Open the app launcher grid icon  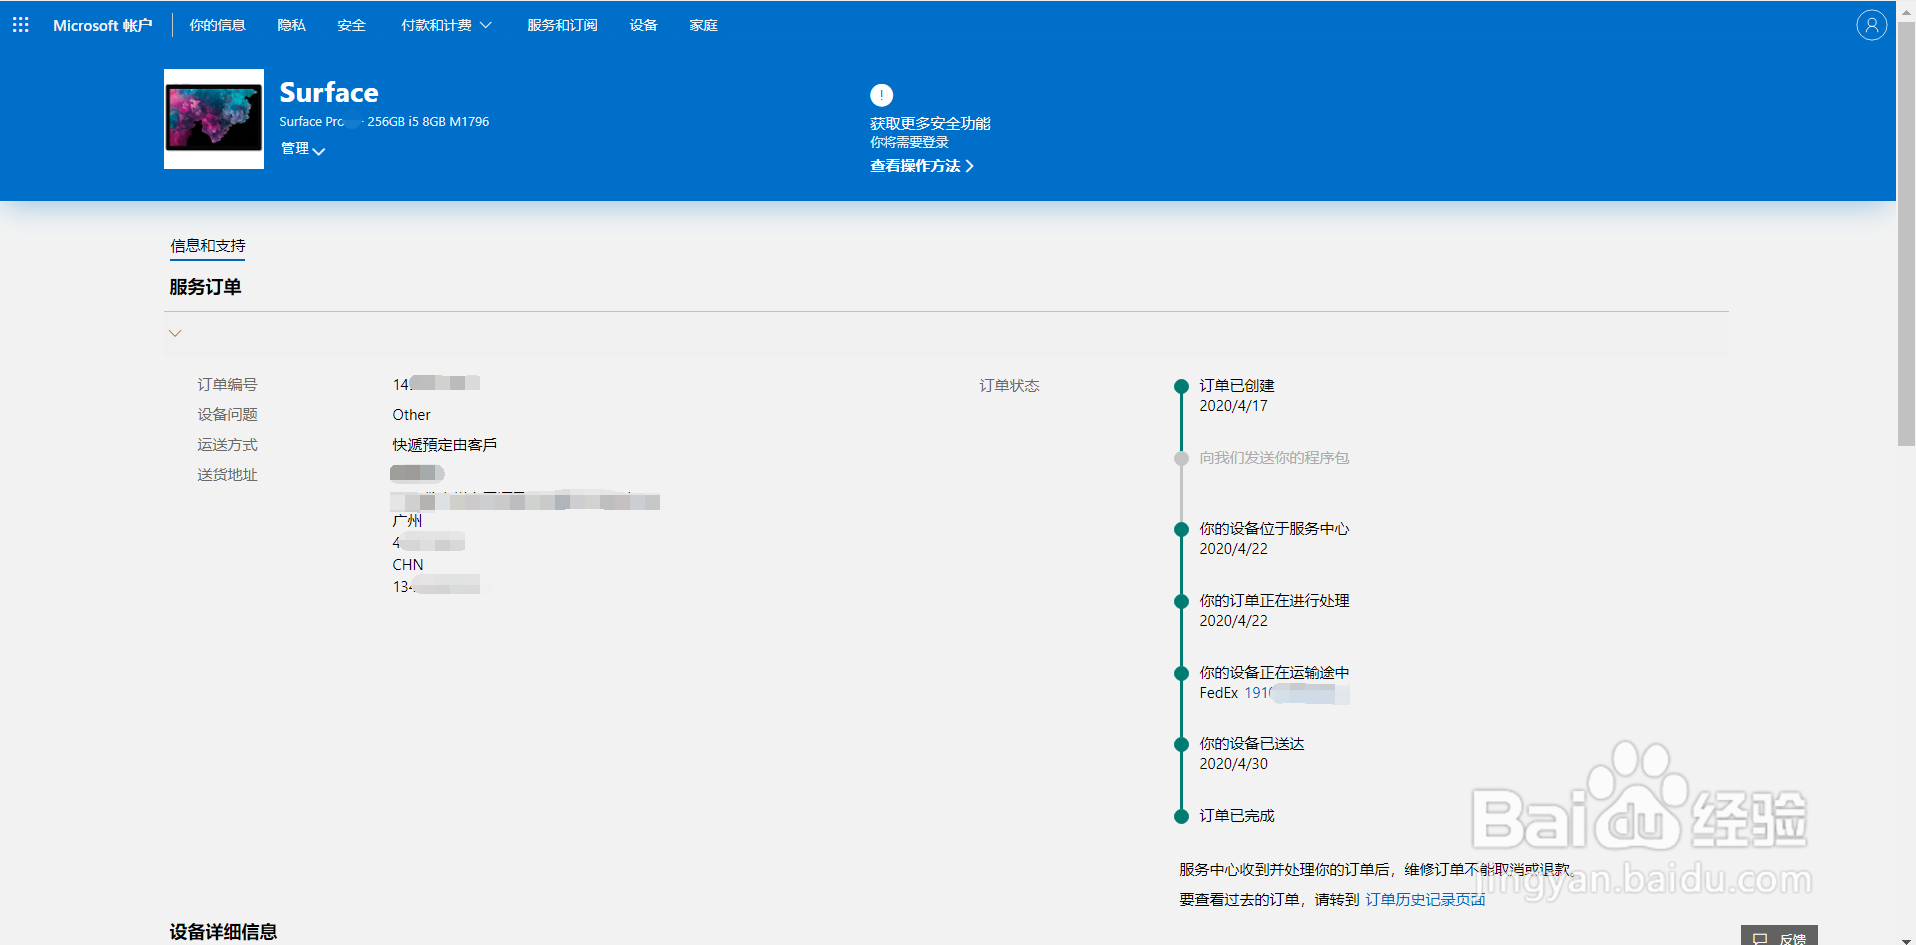tap(21, 25)
